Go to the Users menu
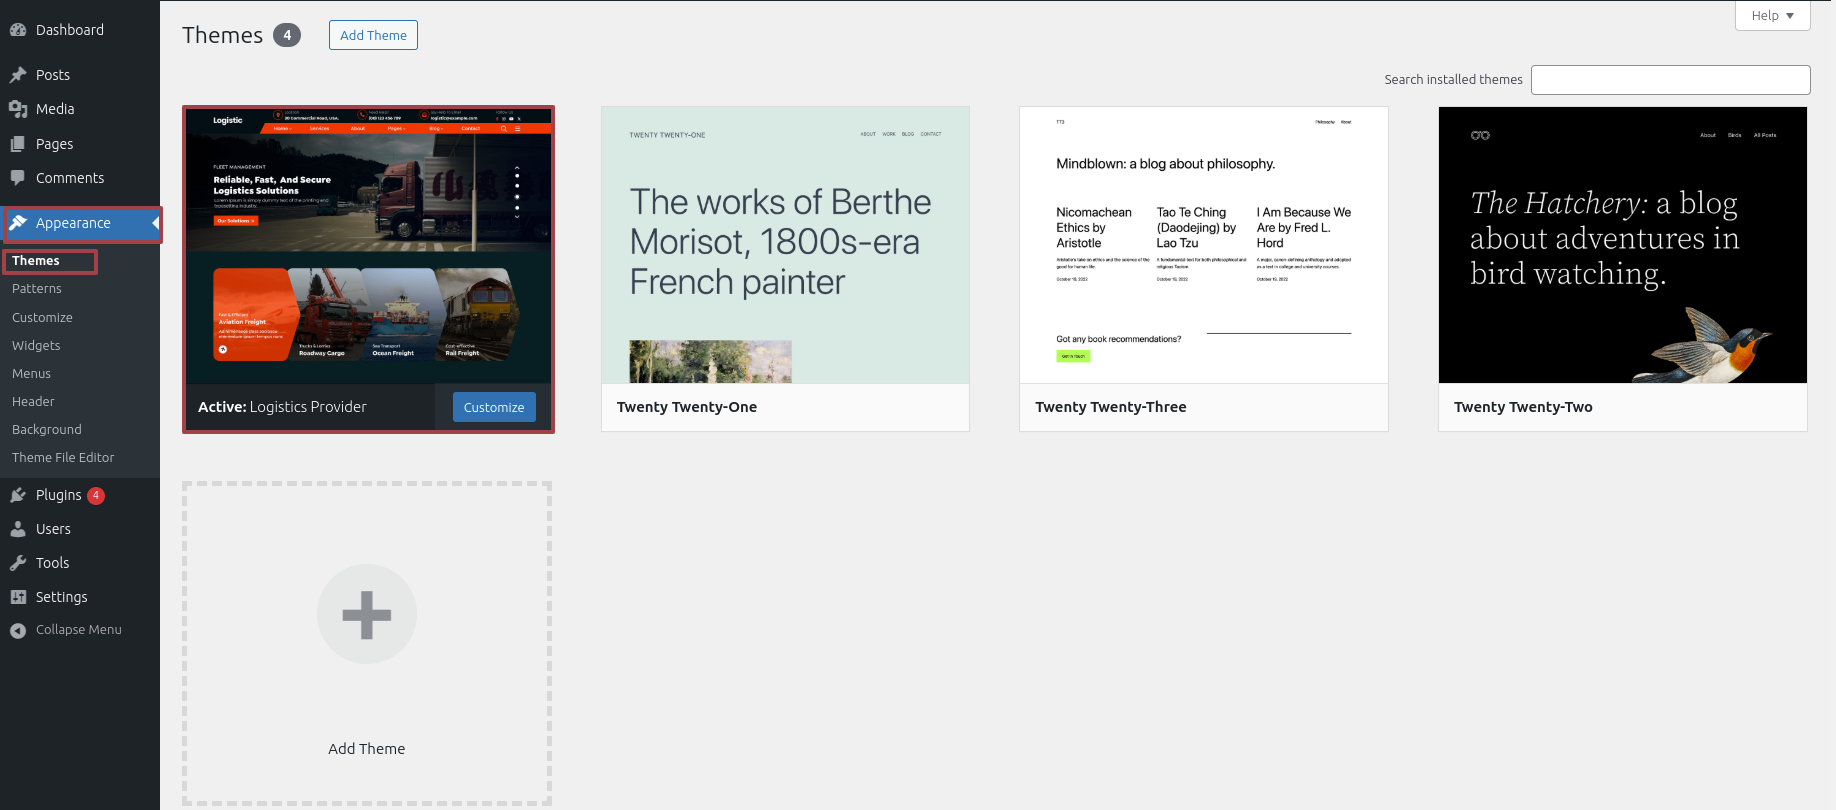The image size is (1836, 810). pos(80,529)
